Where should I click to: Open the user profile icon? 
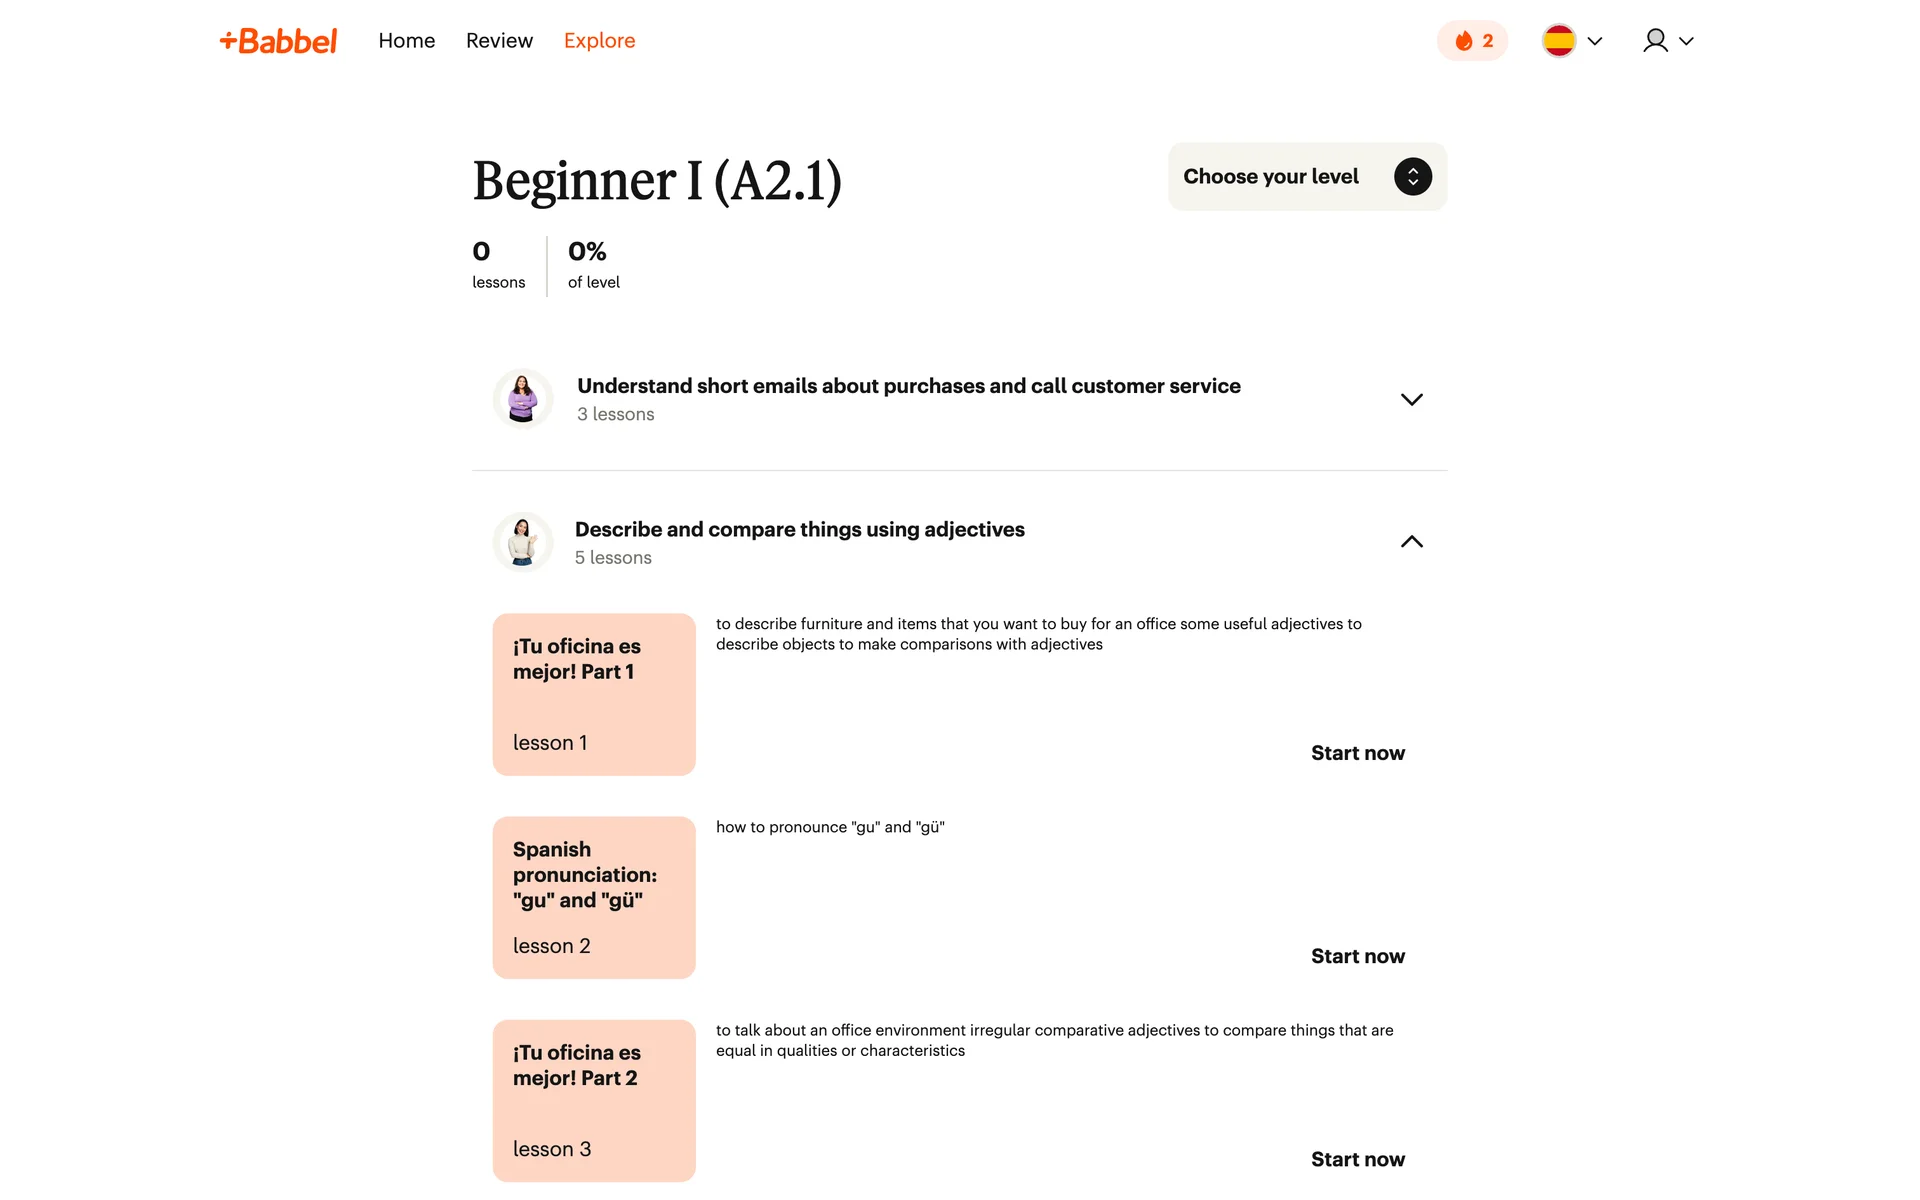pos(1655,41)
